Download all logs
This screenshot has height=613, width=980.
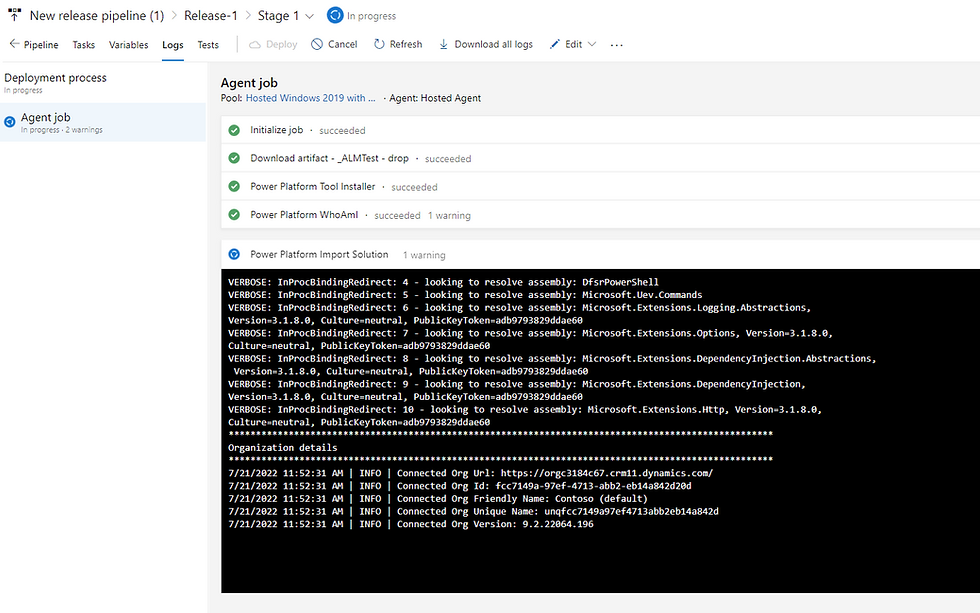[486, 44]
